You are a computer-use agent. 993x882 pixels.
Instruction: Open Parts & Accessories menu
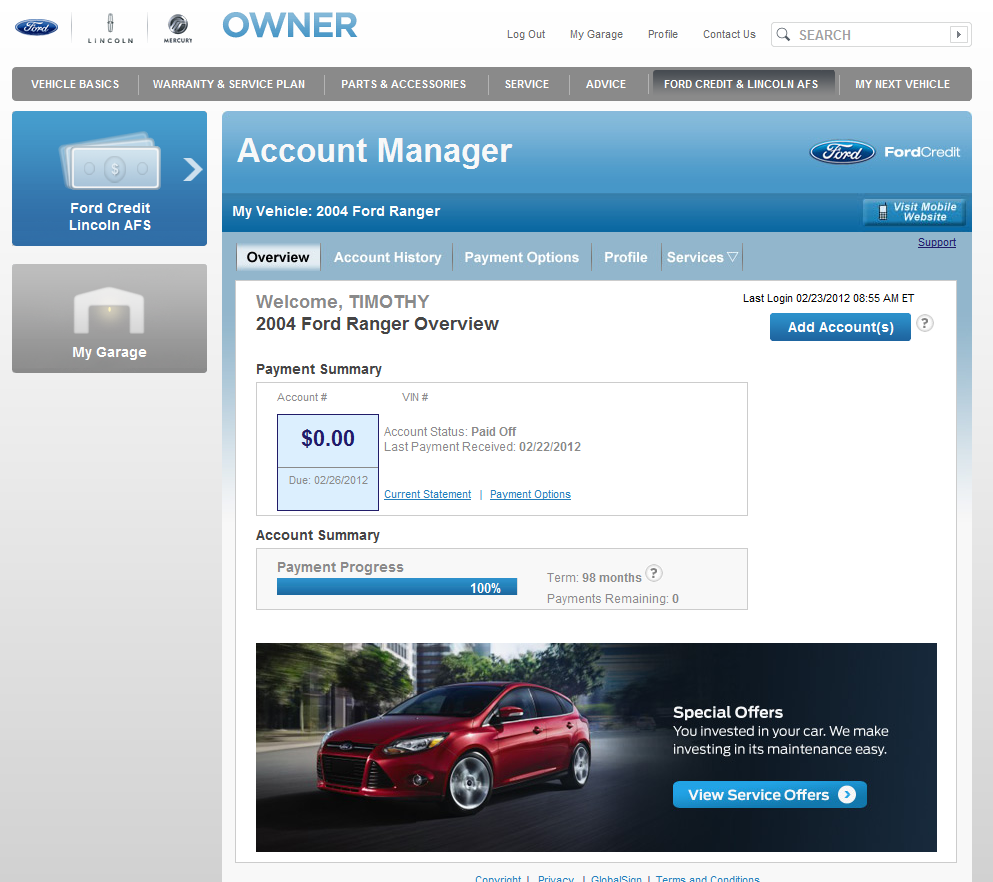coord(403,84)
